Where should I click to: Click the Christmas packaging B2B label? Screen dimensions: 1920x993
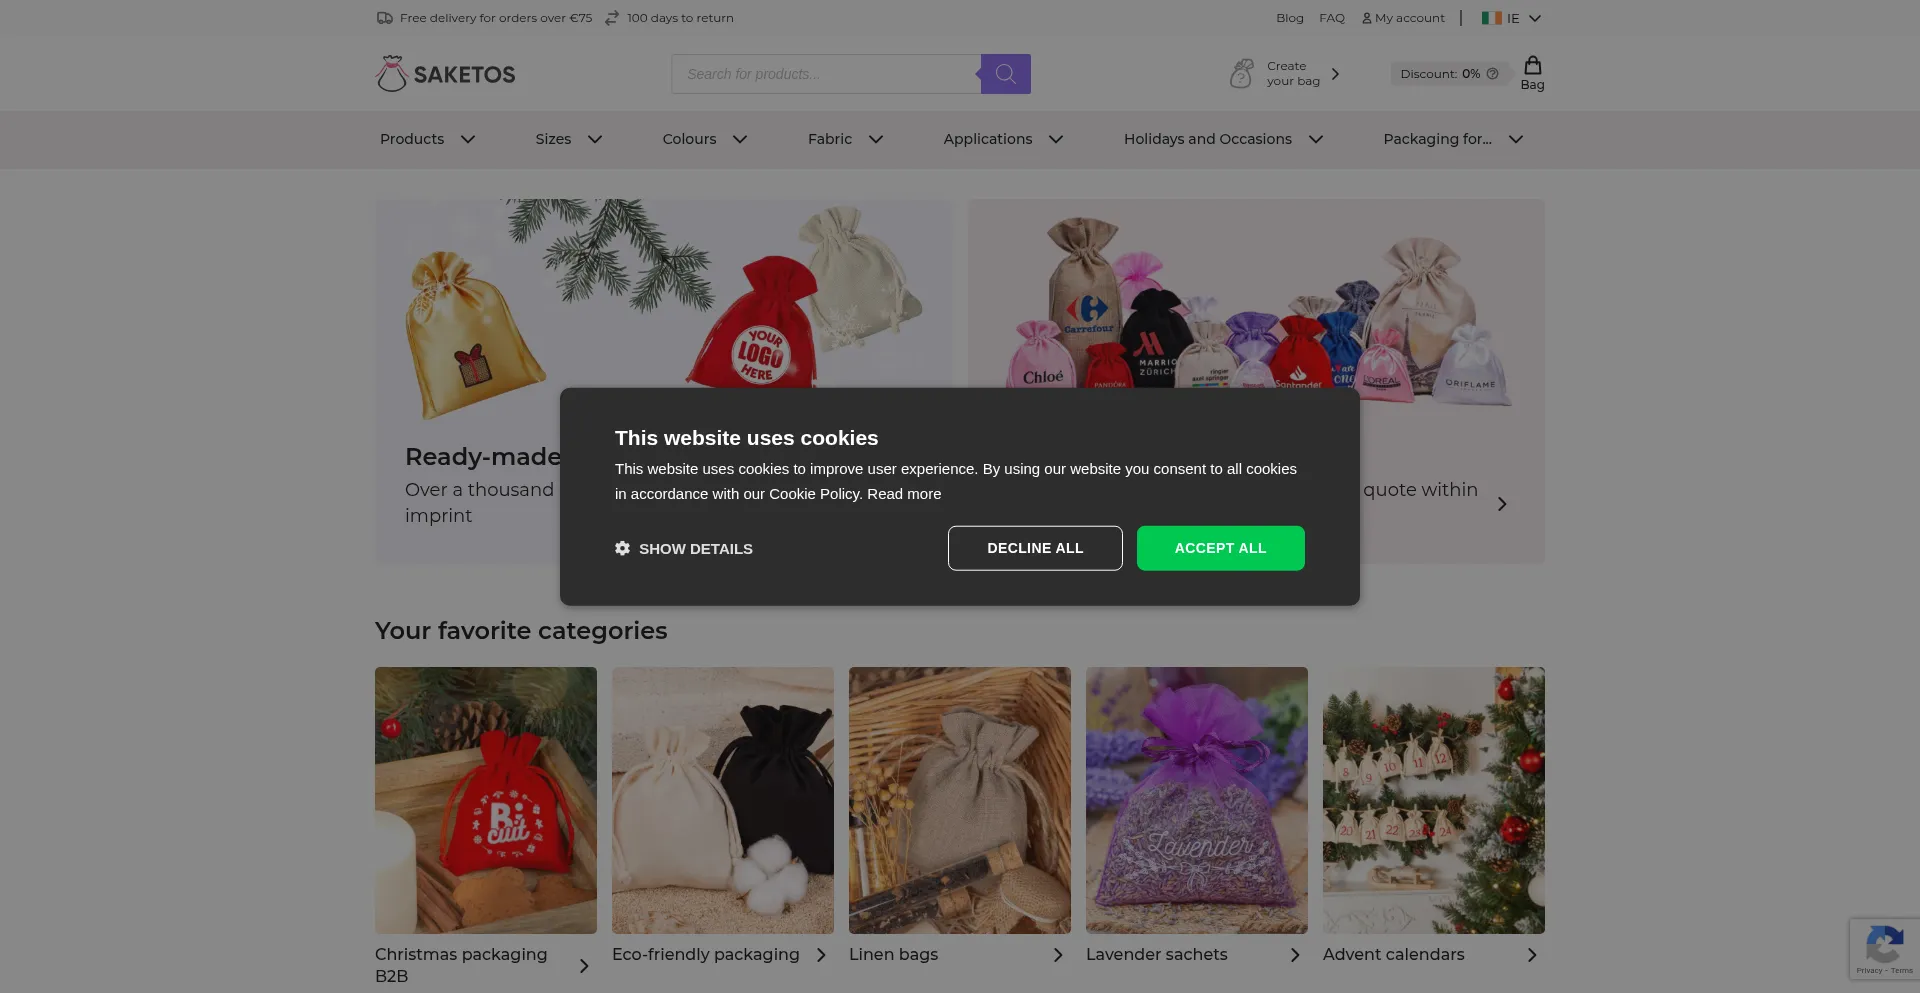461,965
